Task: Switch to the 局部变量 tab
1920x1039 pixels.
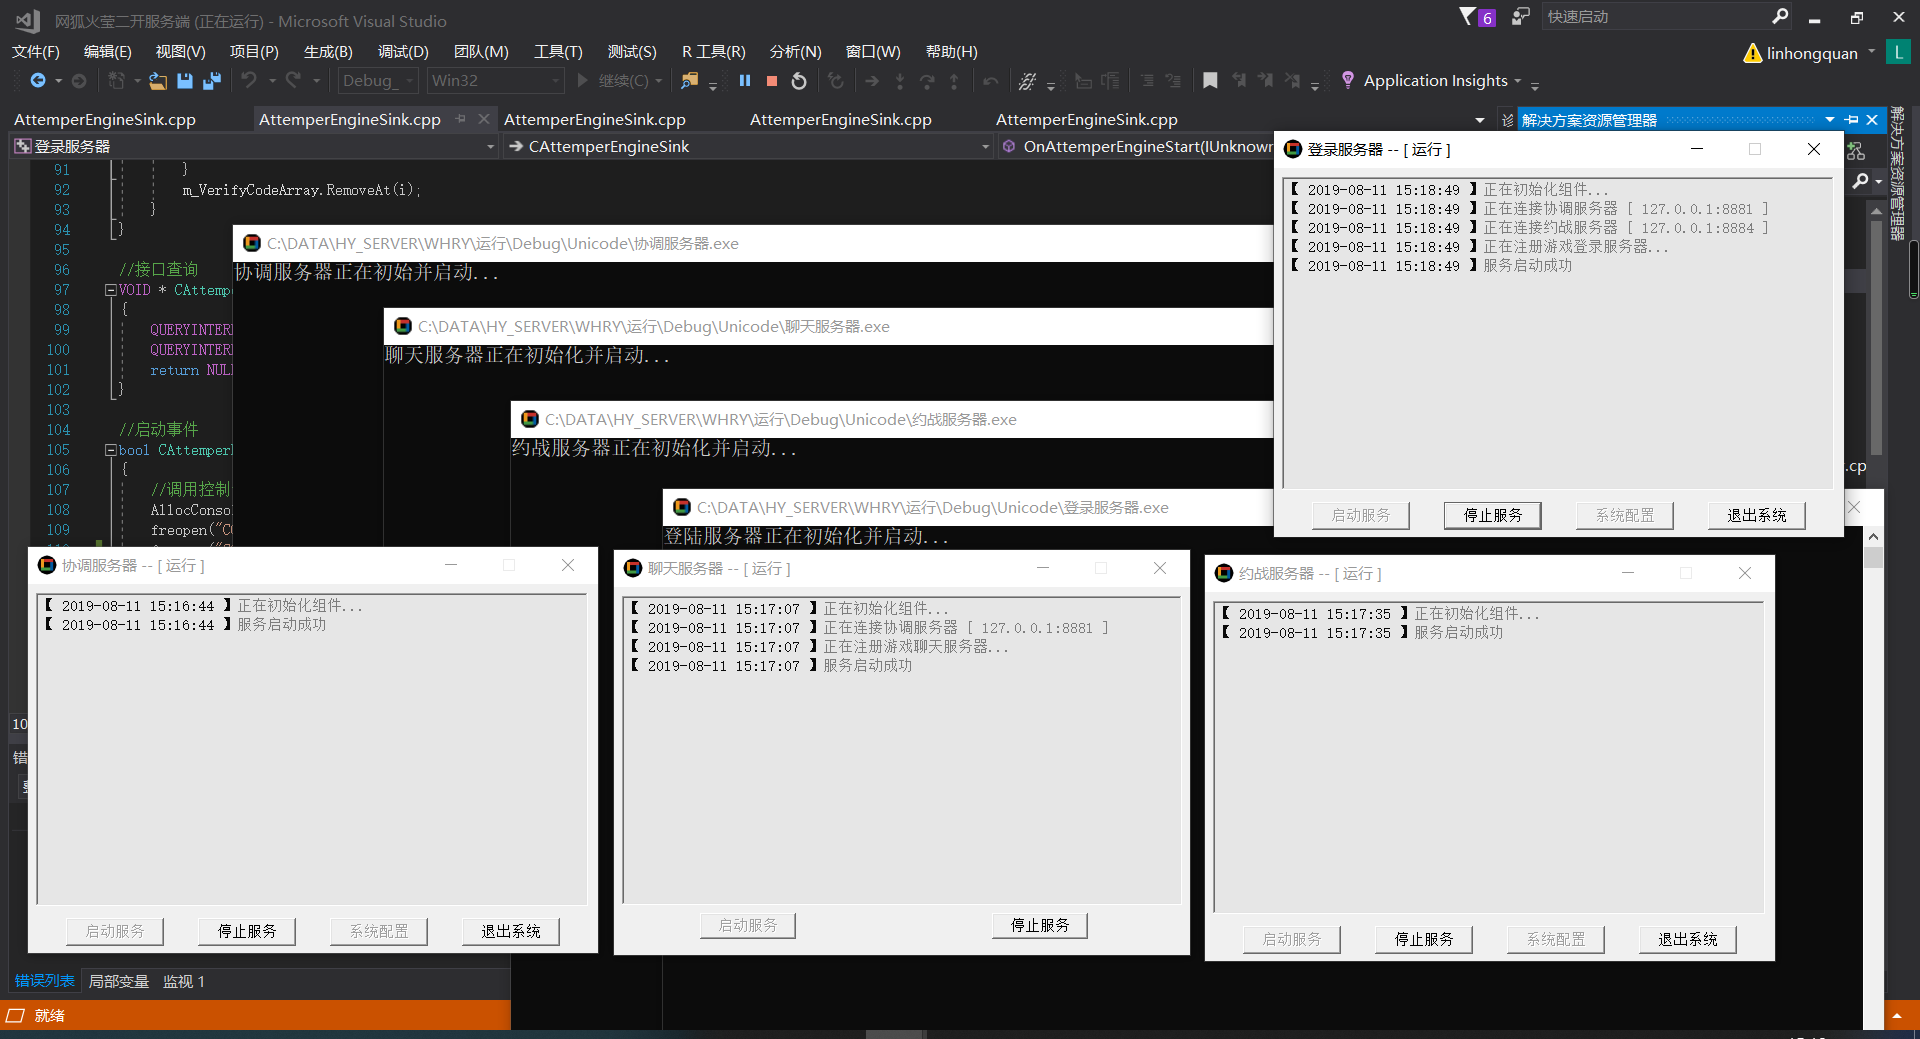Action: click(118, 982)
